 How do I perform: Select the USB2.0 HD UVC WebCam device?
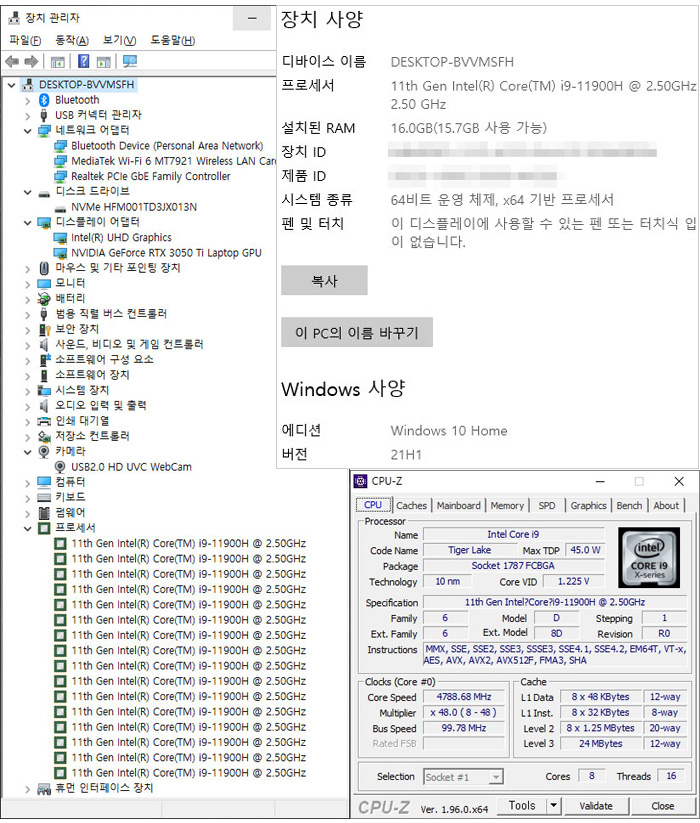point(131,467)
